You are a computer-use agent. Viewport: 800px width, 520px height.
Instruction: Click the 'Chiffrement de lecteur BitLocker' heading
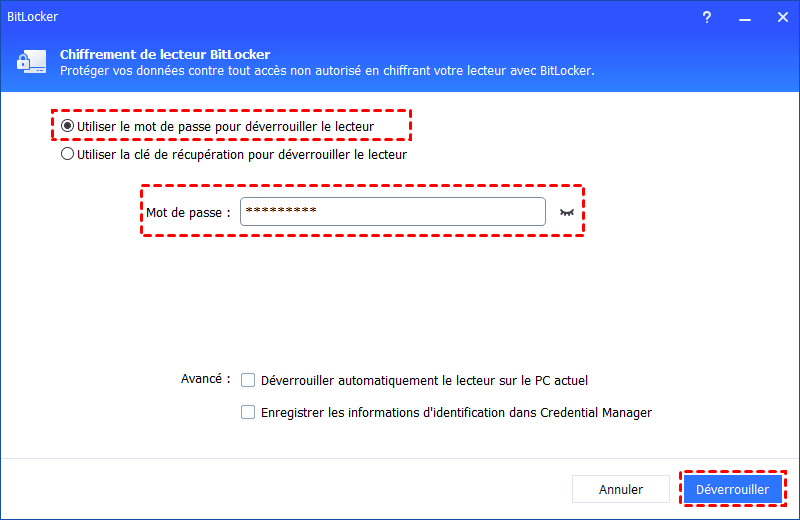click(165, 54)
